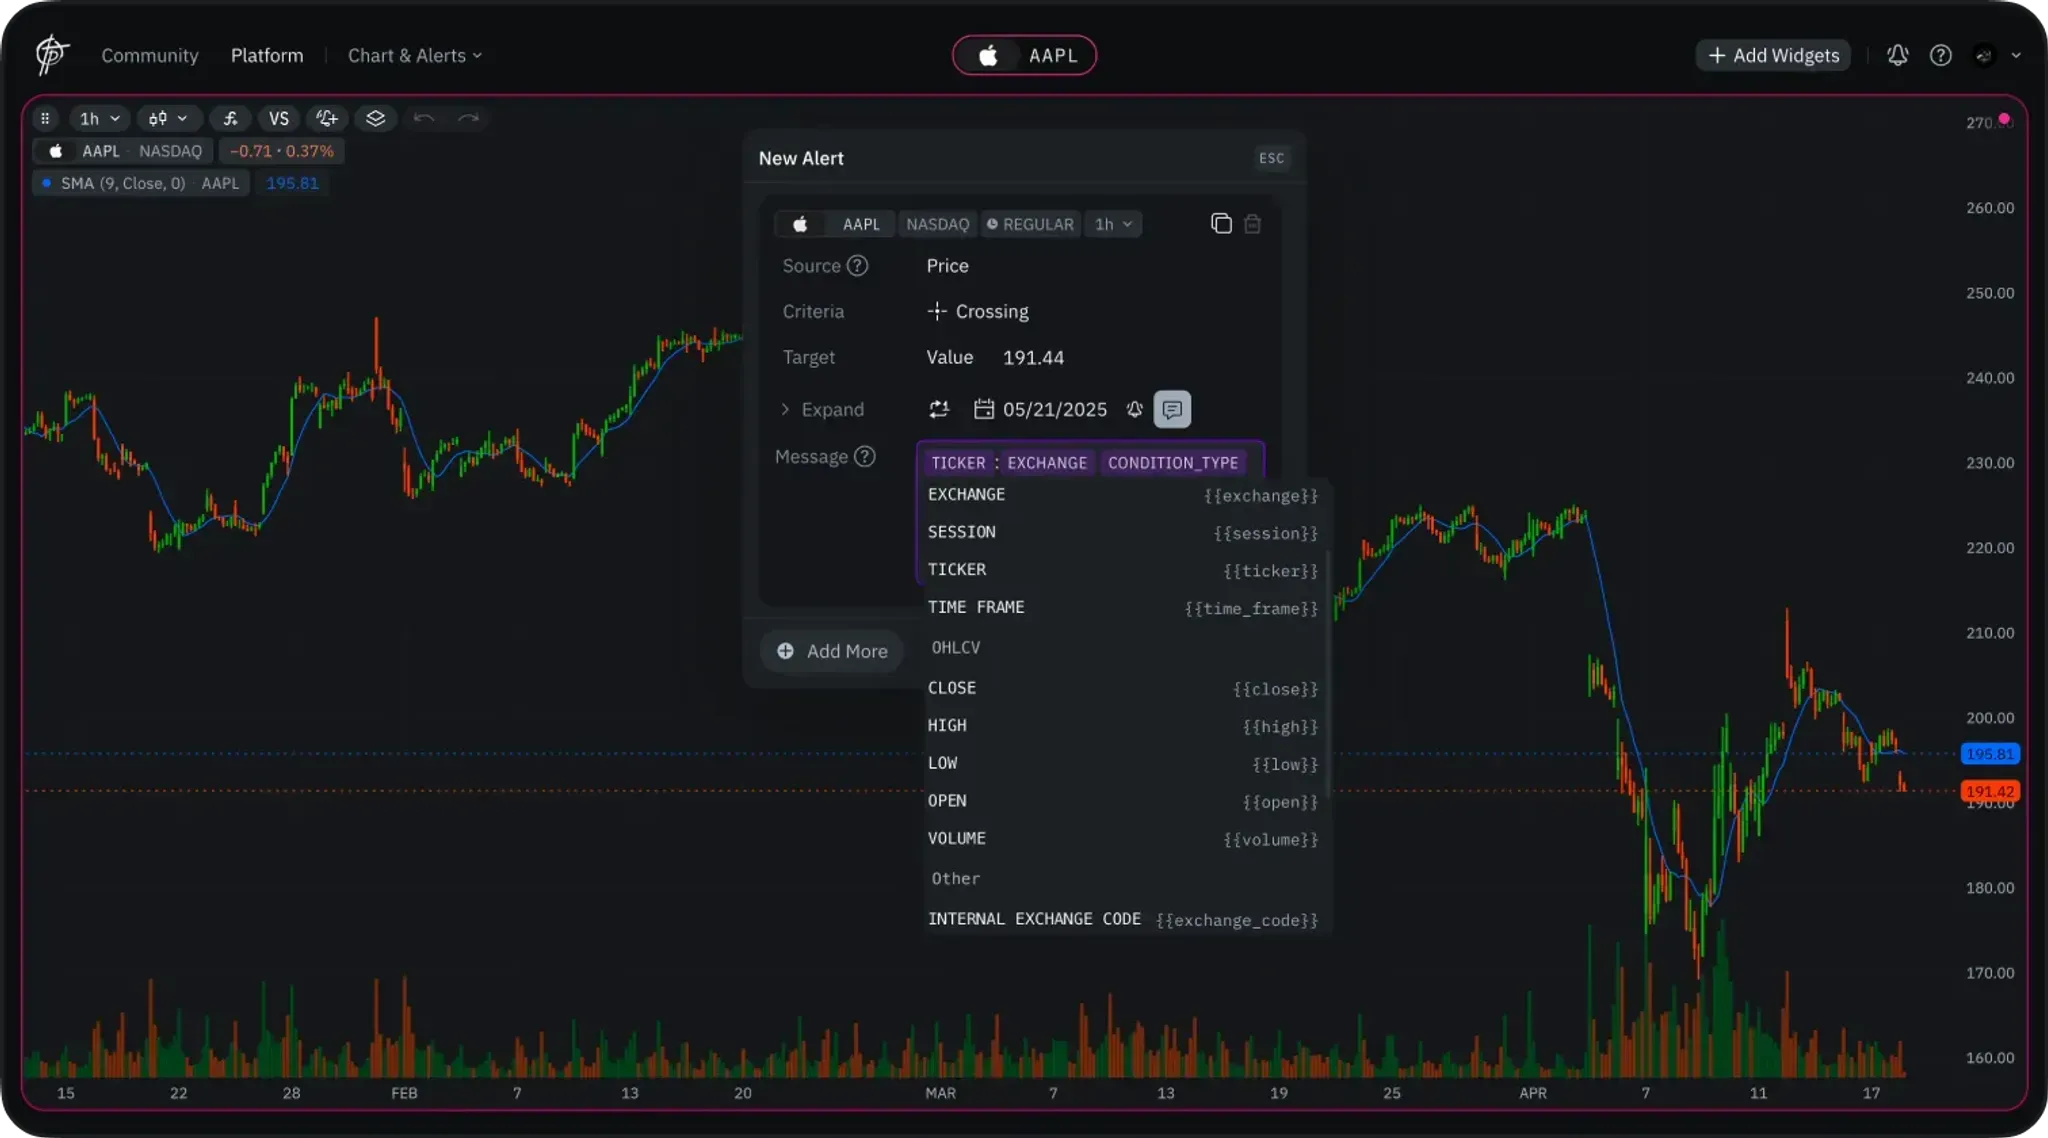Click the notifications bell in the top bar
This screenshot has height=1138, width=2048.
(x=1897, y=55)
